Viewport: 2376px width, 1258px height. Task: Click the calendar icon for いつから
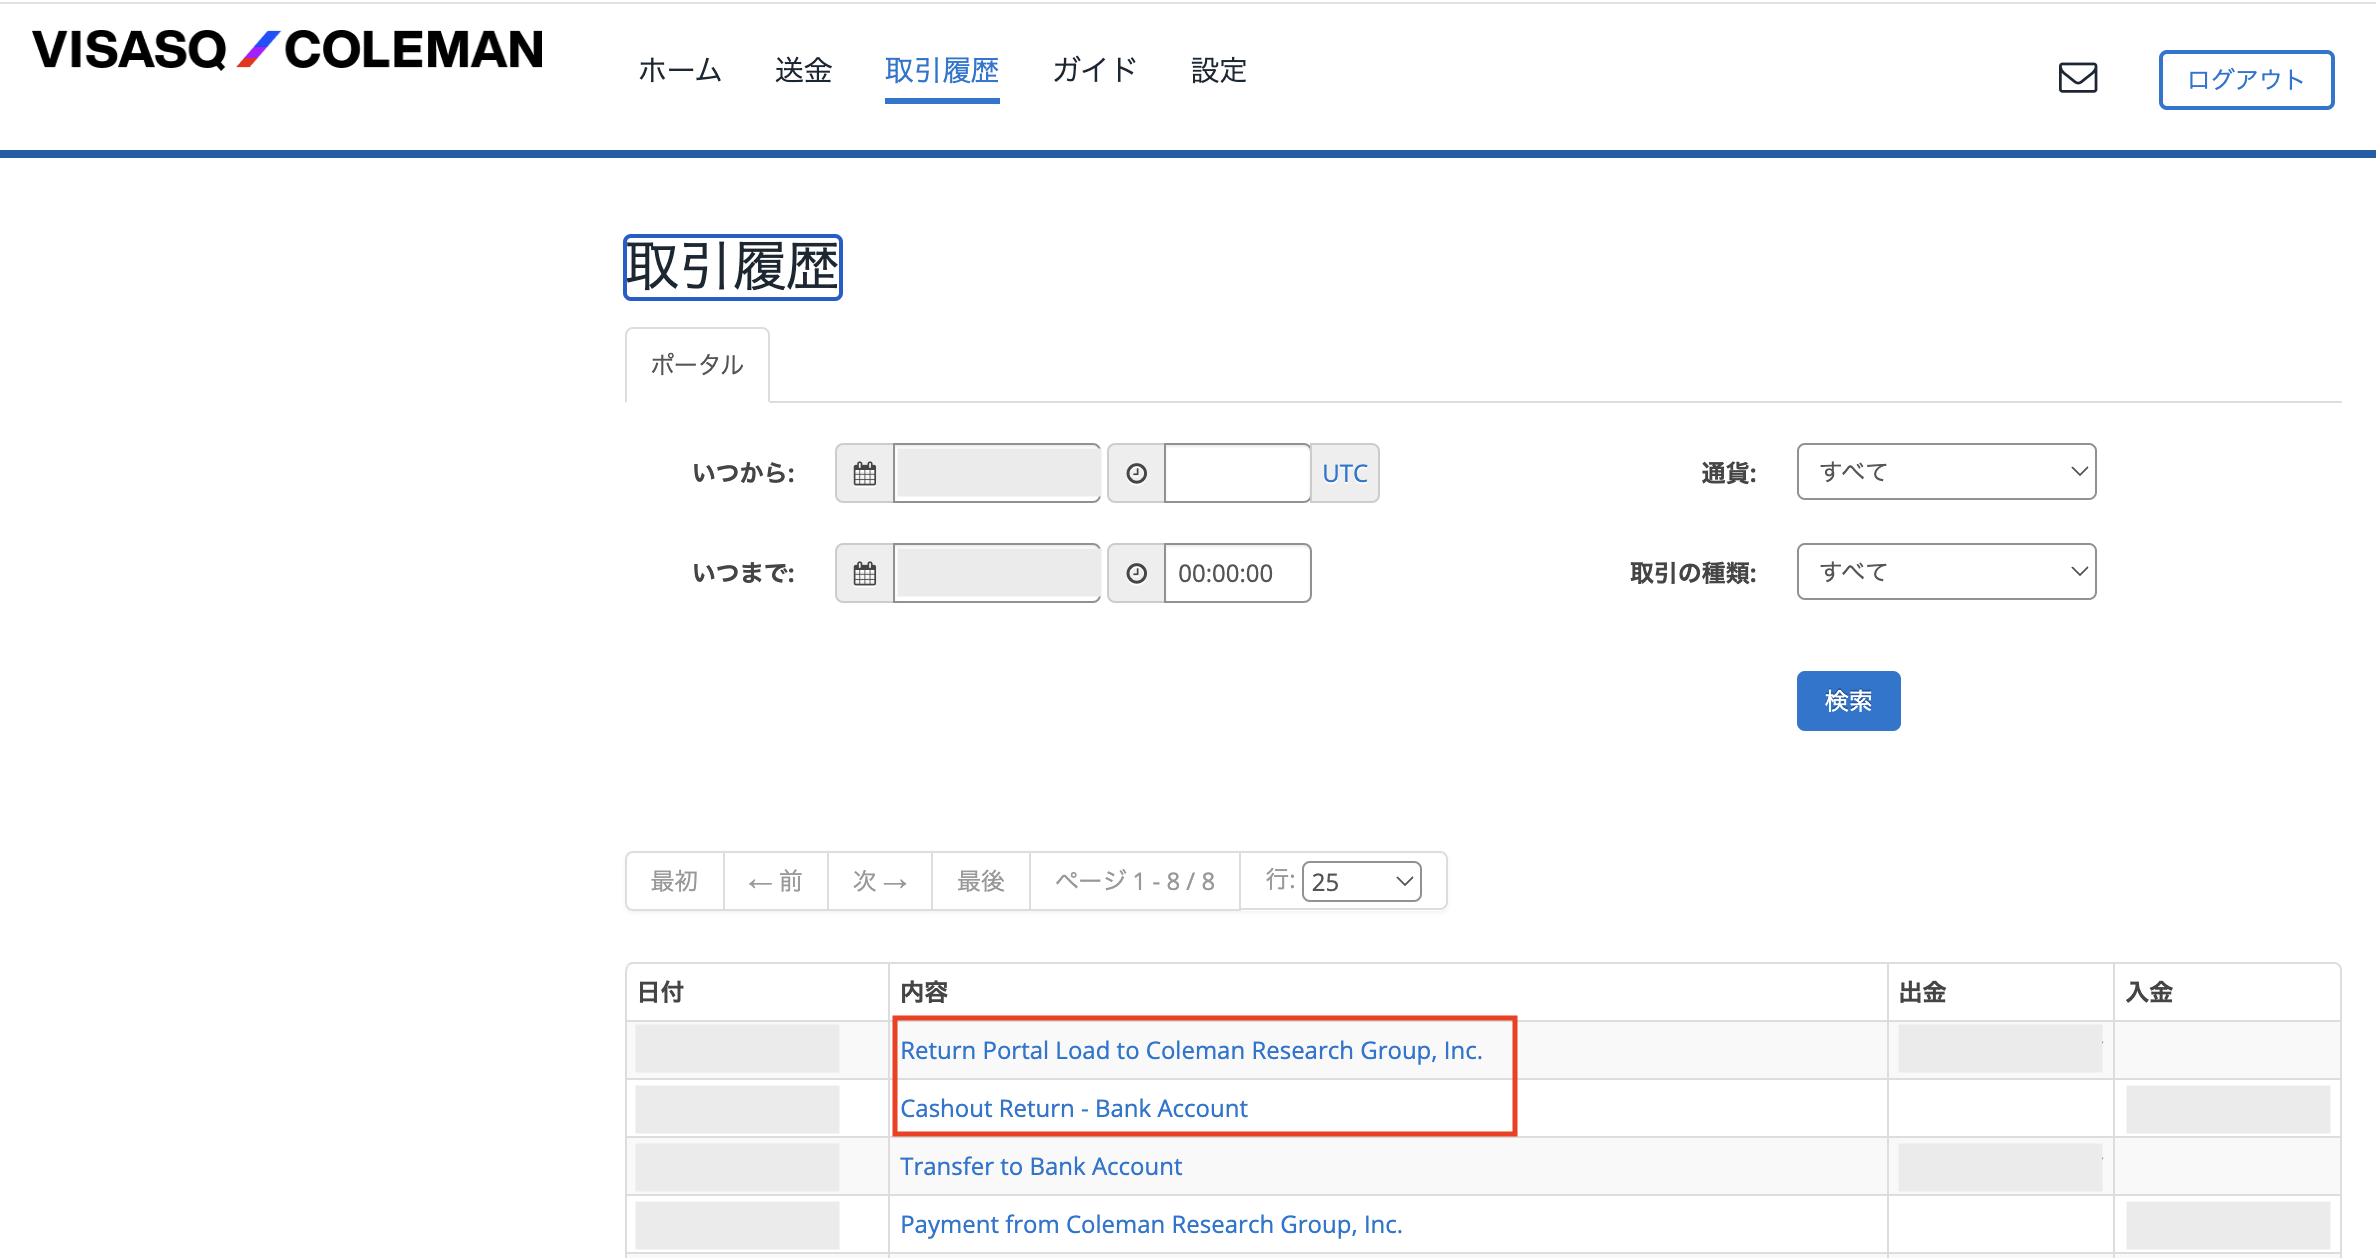(x=865, y=473)
